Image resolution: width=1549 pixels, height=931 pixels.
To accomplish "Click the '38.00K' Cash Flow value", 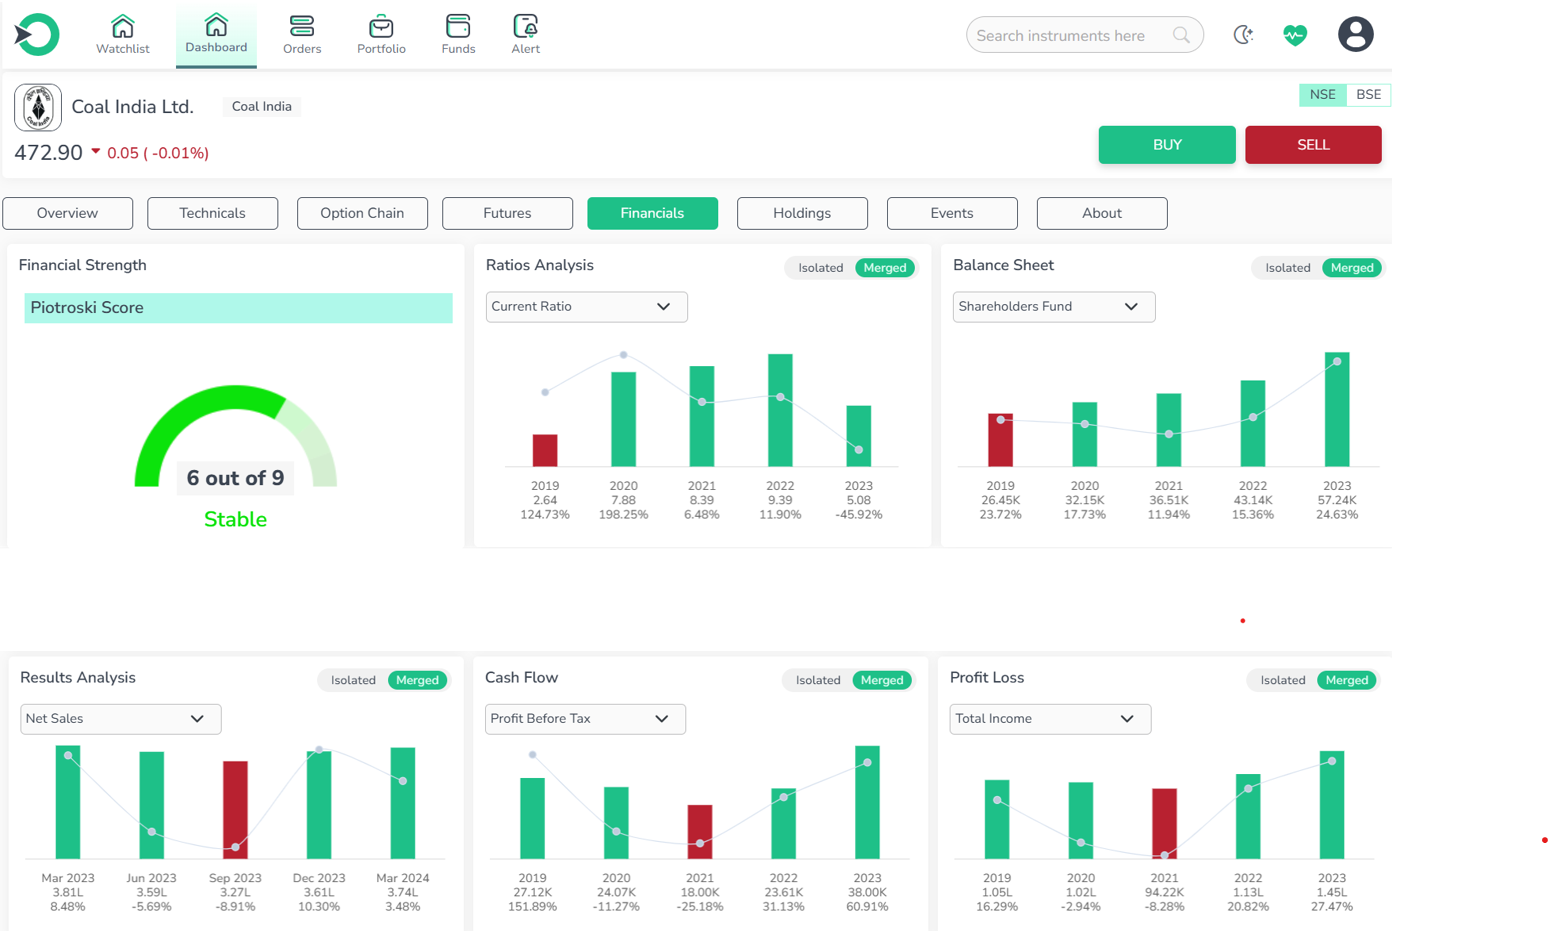I will click(867, 892).
